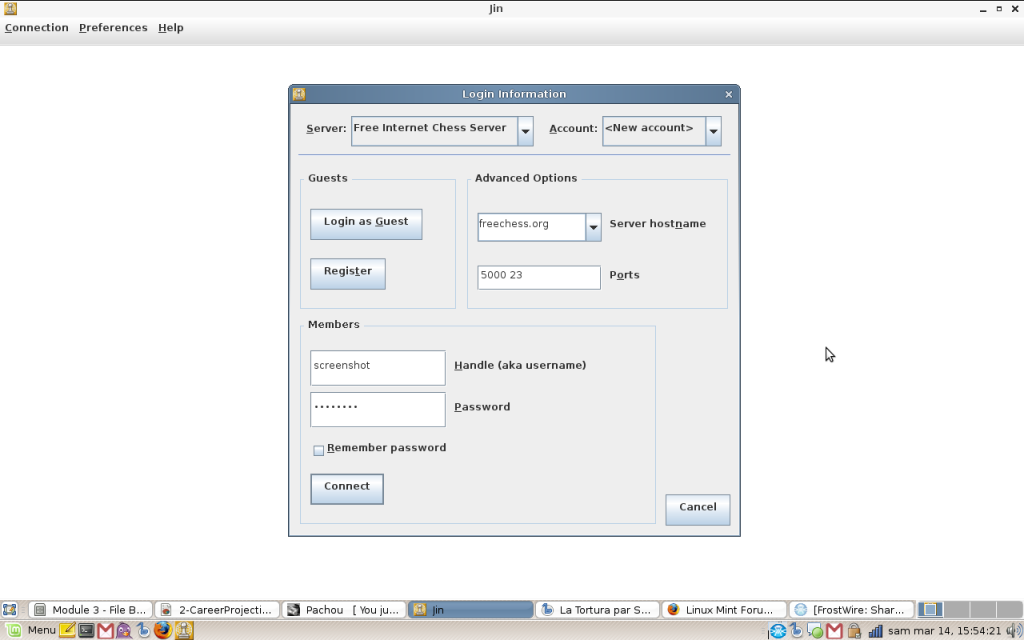Click the Ports input field

[x=539, y=278]
